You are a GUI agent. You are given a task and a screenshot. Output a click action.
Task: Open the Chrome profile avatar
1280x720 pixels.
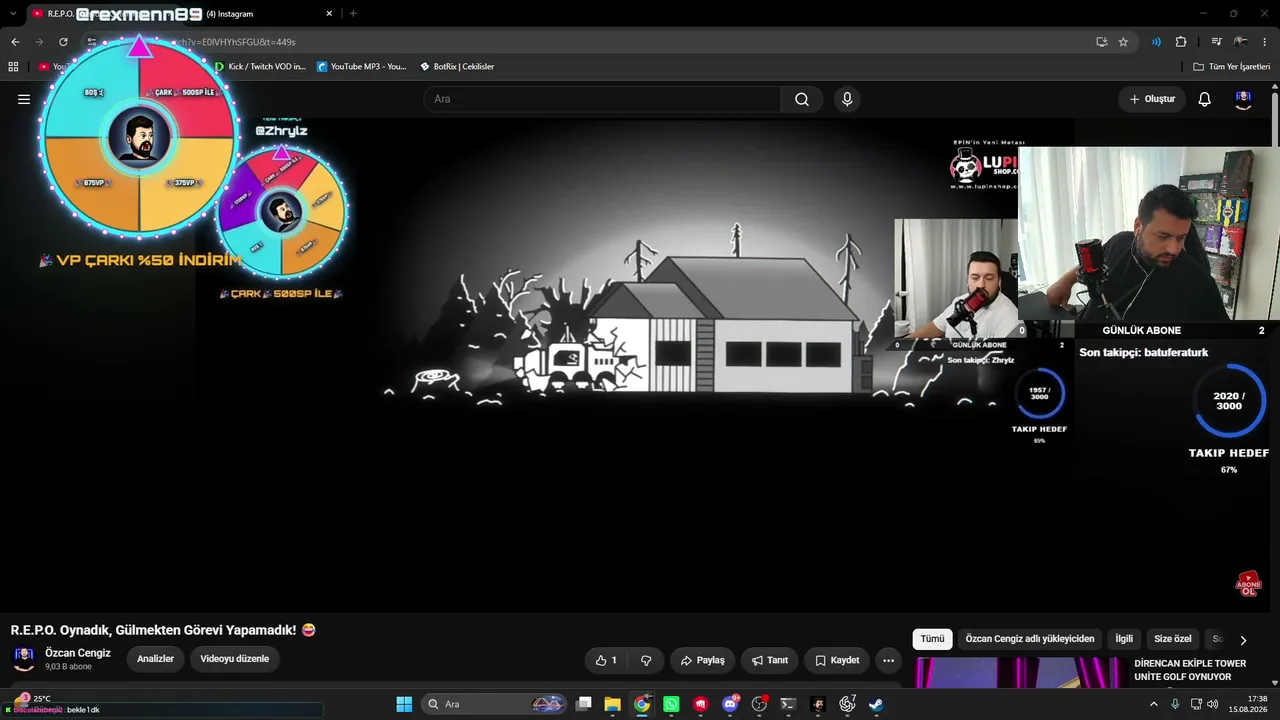pos(1241,42)
